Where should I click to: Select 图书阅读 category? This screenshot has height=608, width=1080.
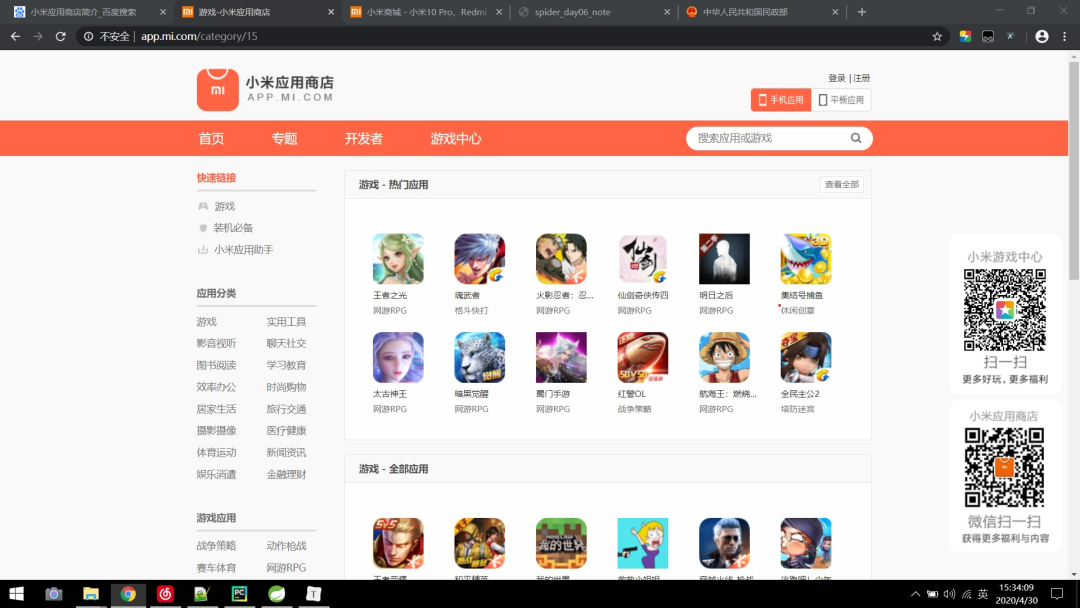pyautogui.click(x=216, y=365)
